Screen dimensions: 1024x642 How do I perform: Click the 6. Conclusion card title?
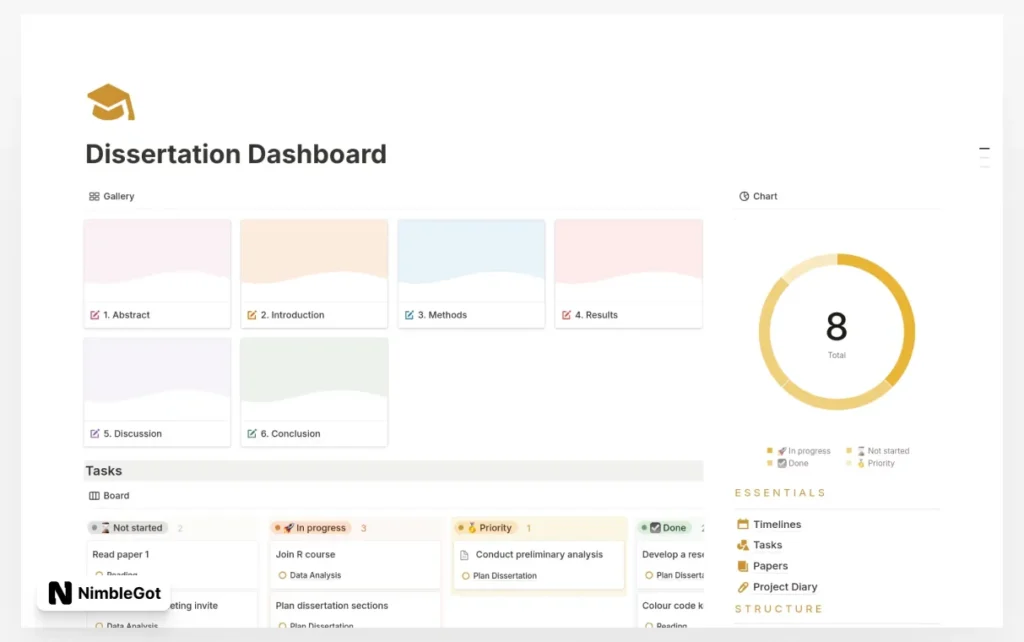coord(290,434)
